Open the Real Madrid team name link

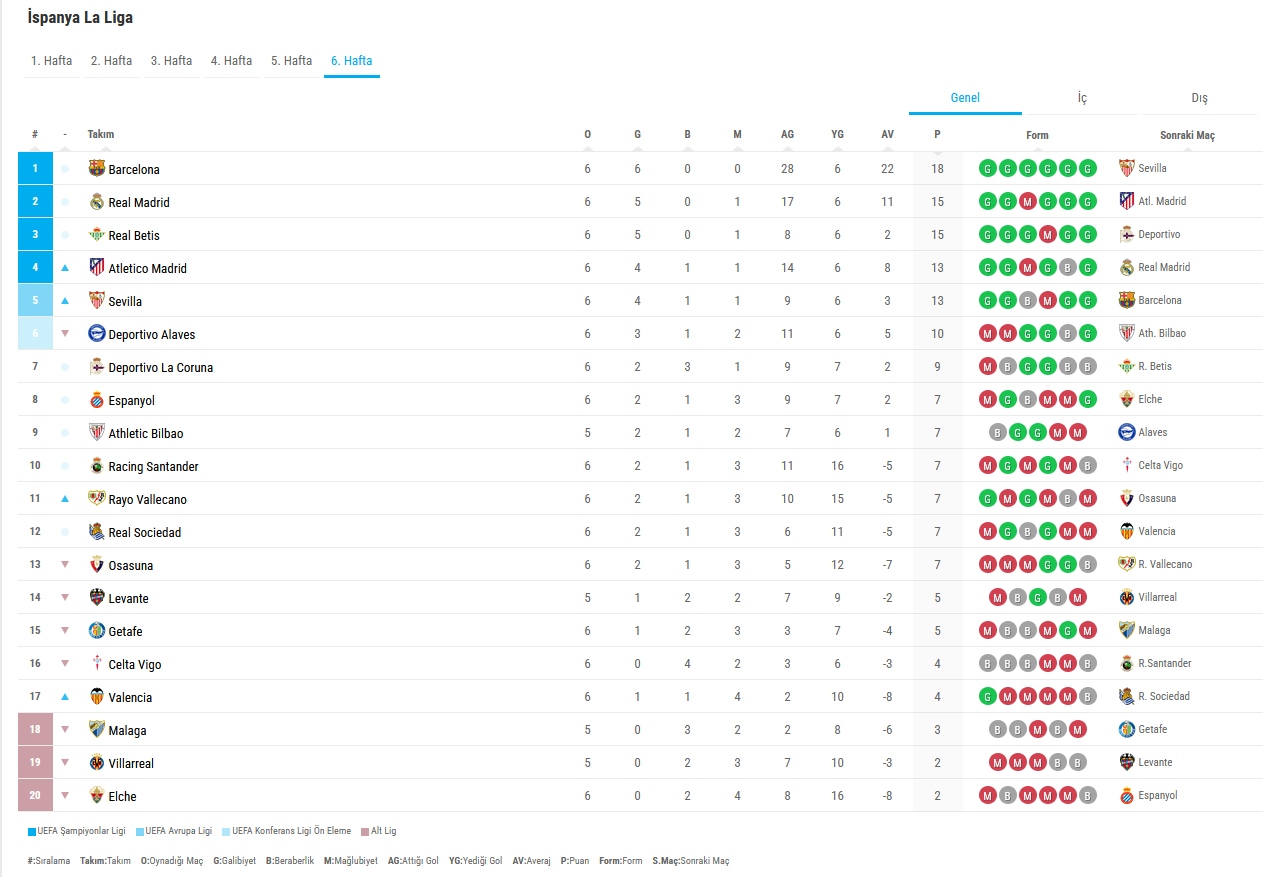coord(139,203)
